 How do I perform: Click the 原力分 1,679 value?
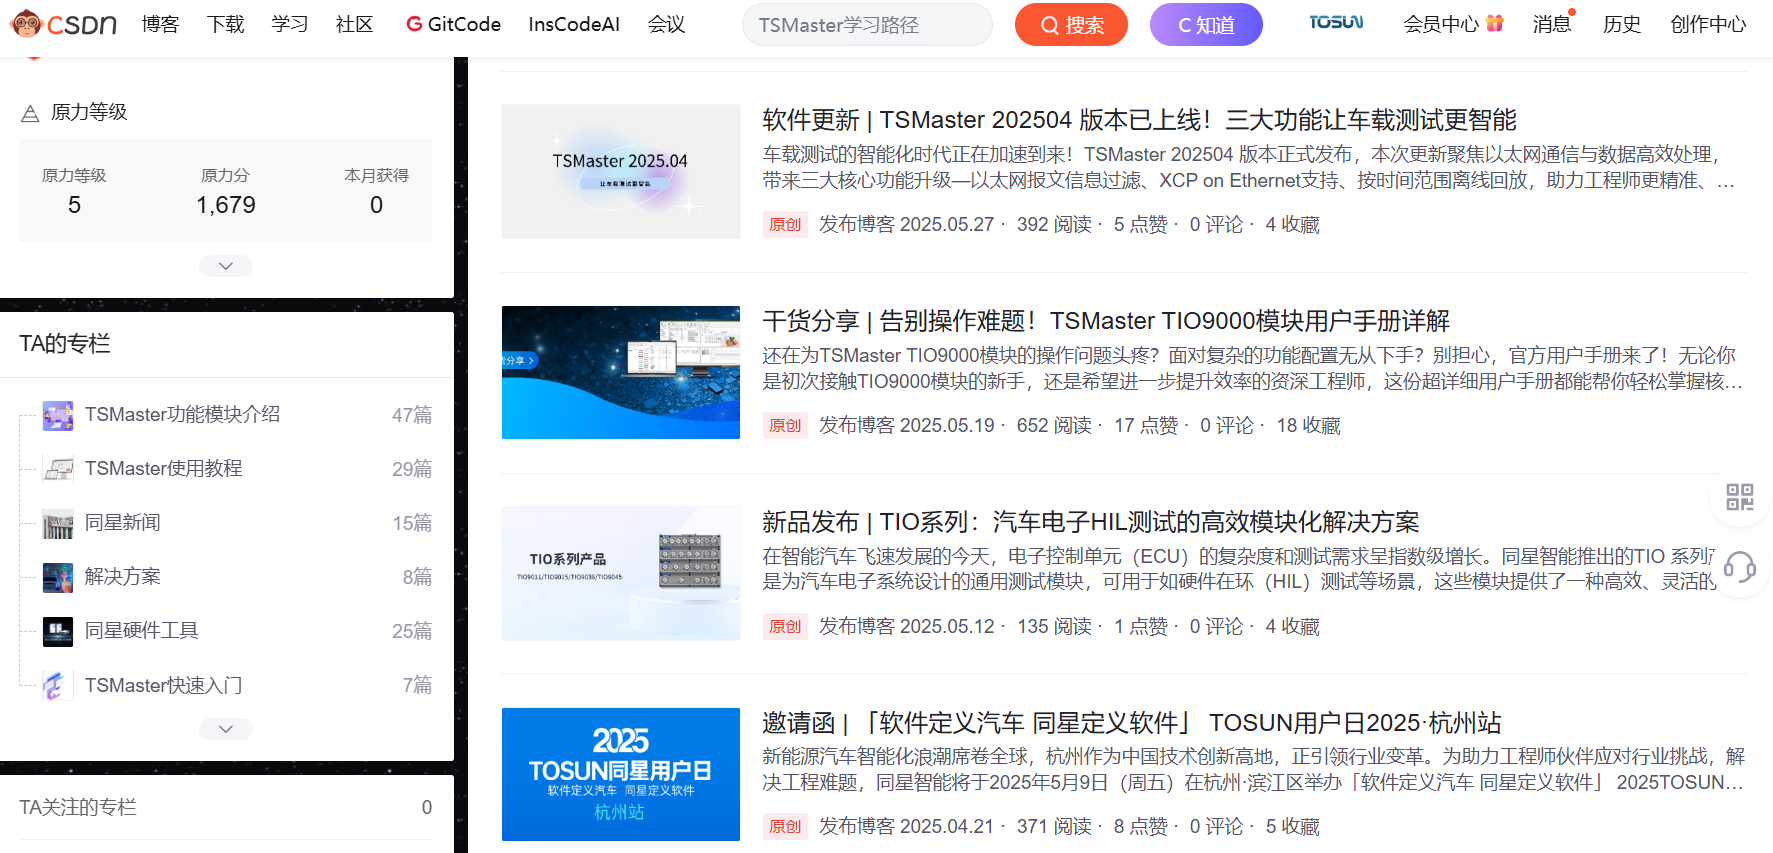click(x=226, y=205)
